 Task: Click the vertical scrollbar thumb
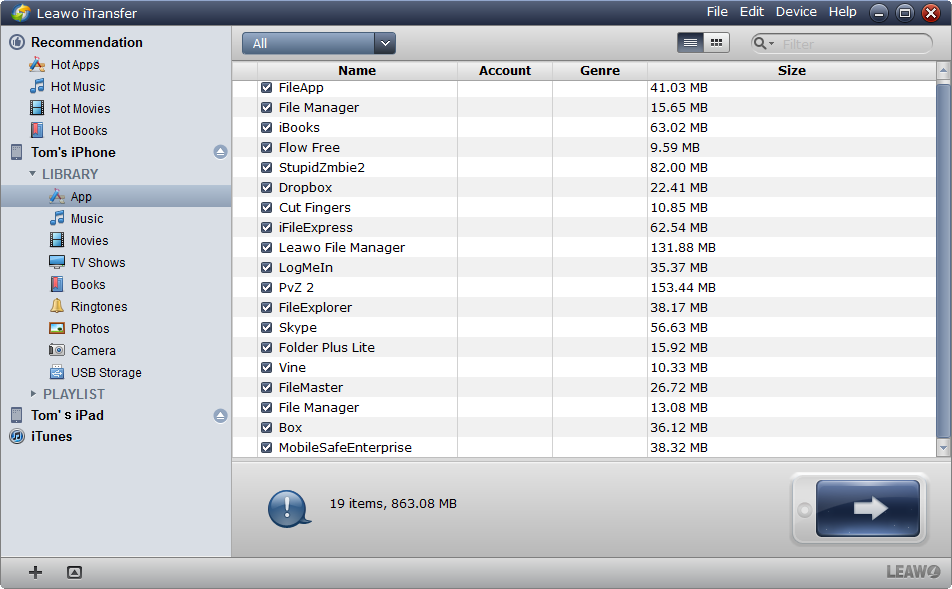coord(943,261)
